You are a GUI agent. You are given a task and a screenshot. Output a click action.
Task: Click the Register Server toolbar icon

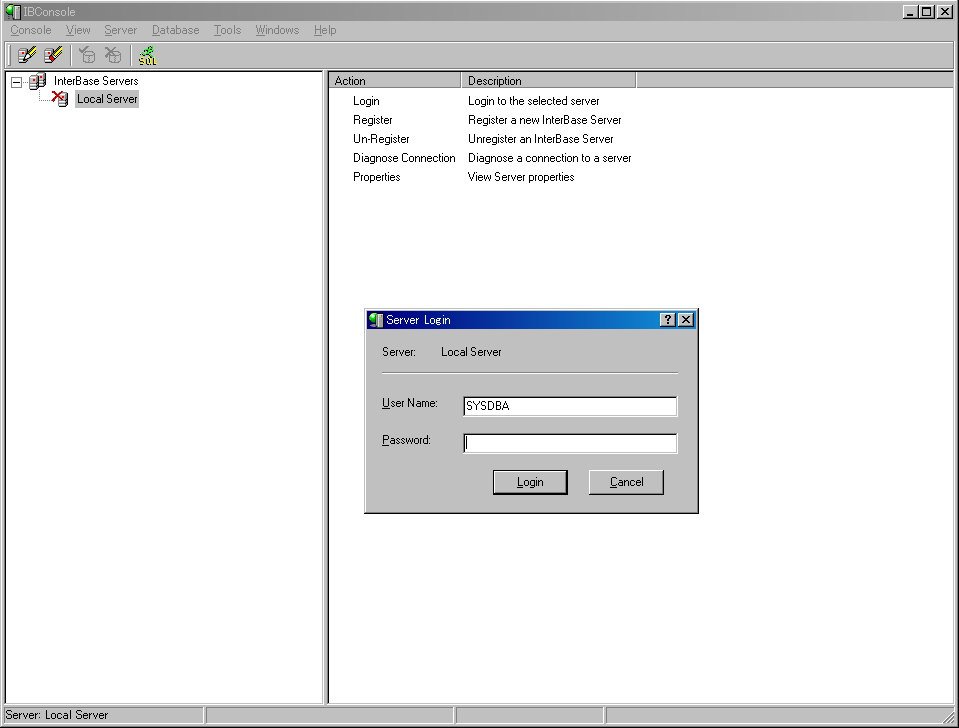coord(27,55)
